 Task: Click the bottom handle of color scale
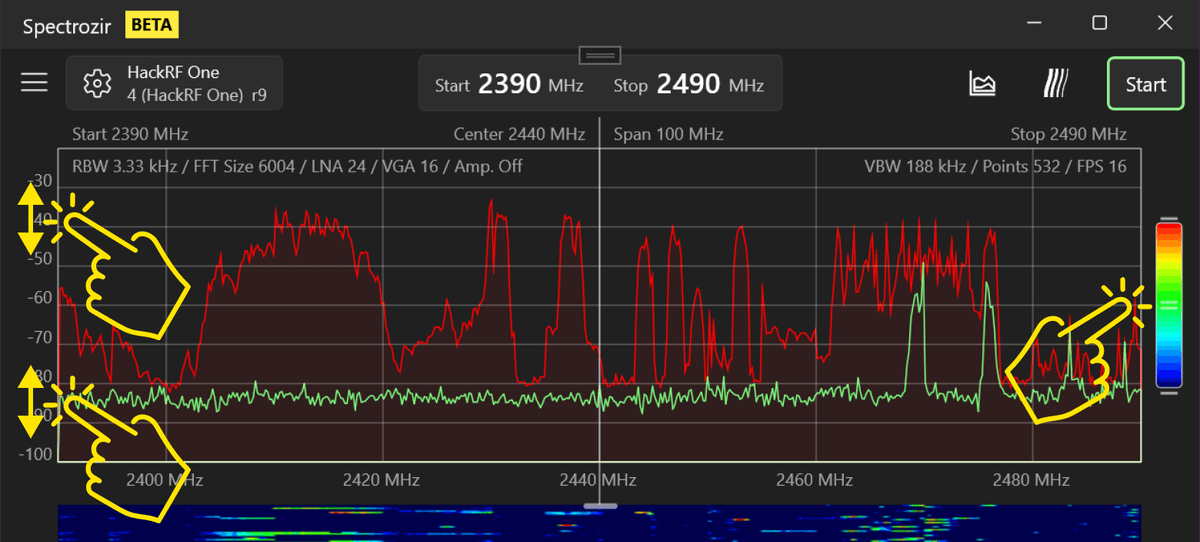pos(1168,393)
